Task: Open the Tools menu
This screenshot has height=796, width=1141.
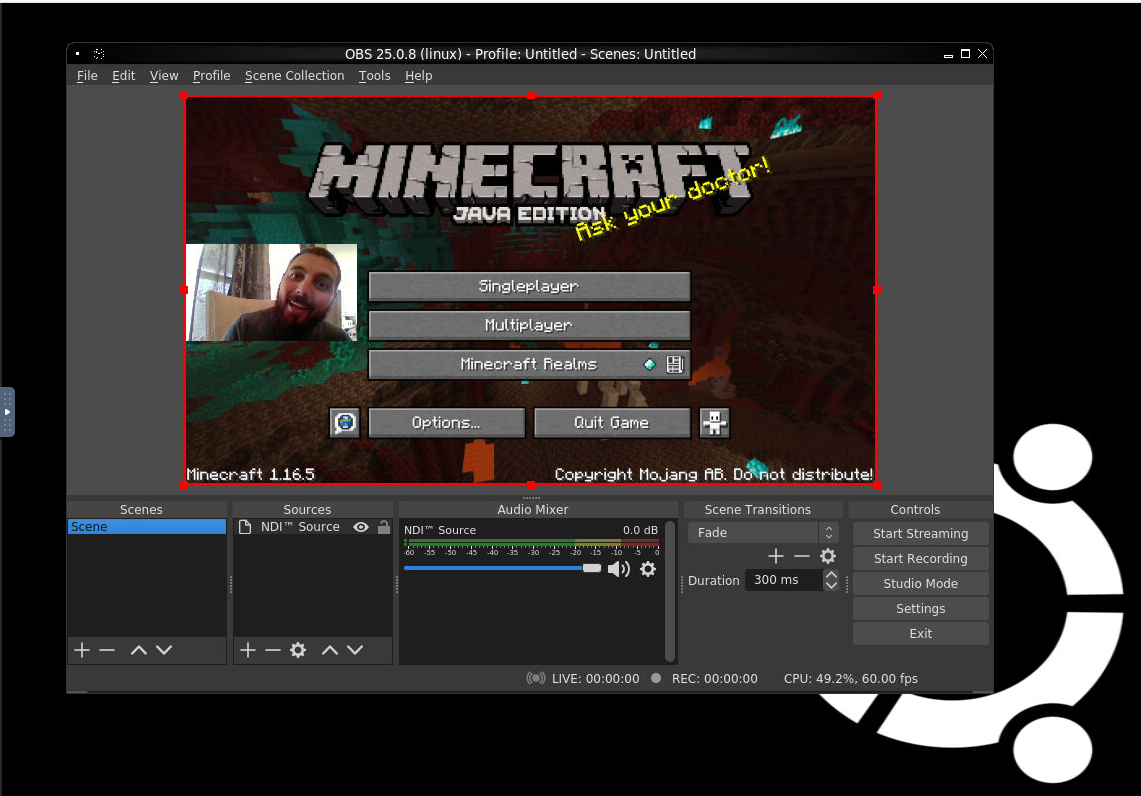Action: click(x=374, y=76)
